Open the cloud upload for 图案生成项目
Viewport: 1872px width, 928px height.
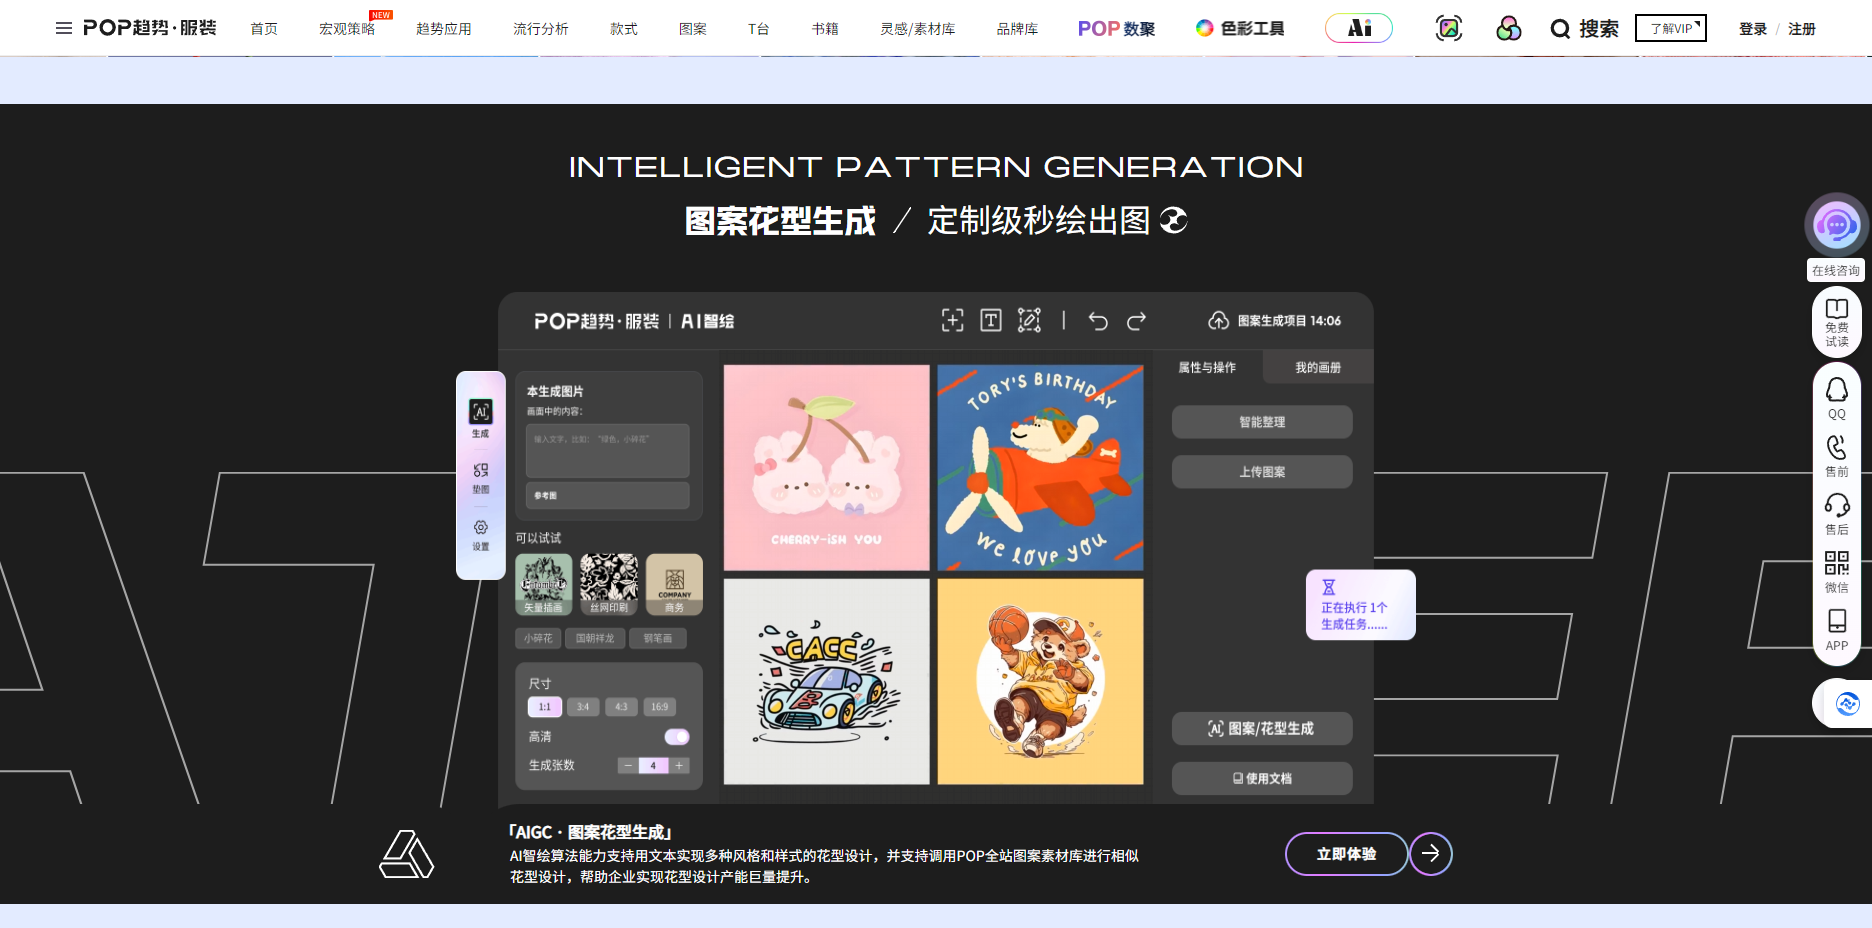(1219, 321)
